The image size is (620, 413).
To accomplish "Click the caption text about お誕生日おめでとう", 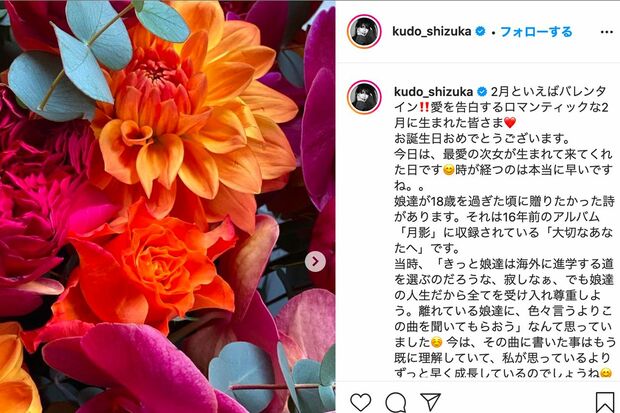I will coord(482,138).
